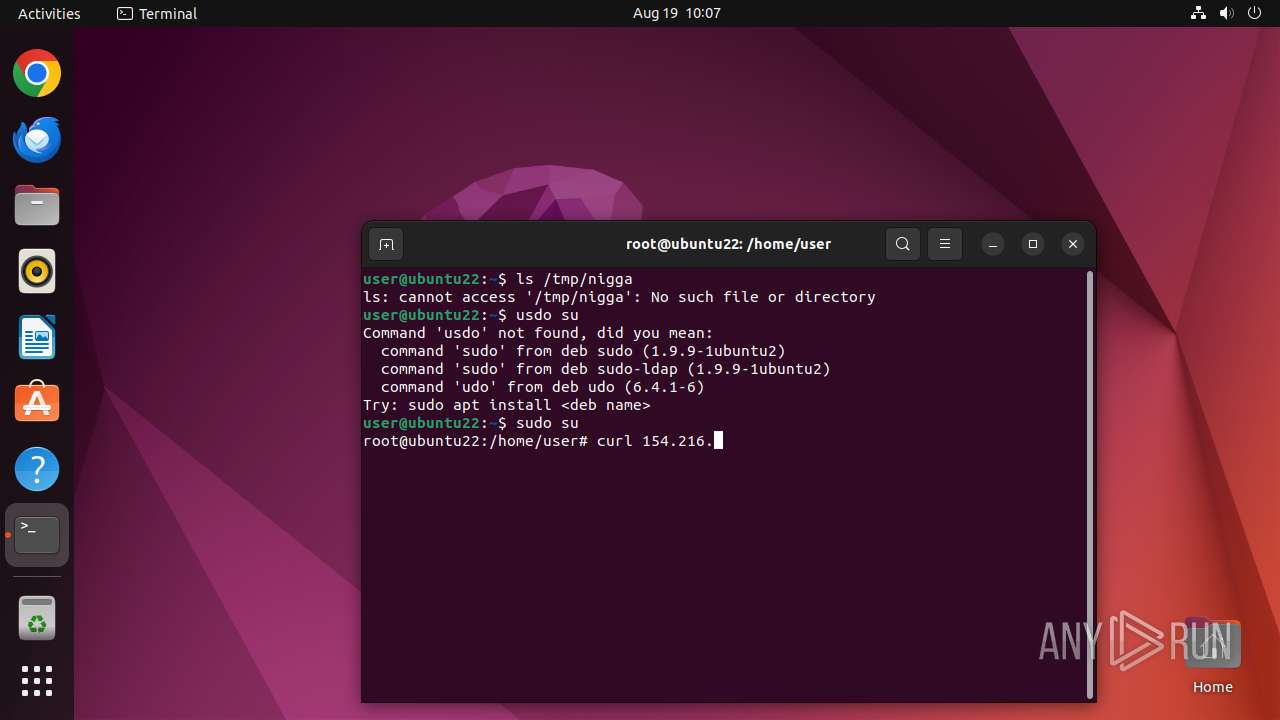1280x720 pixels.
Task: Minimize the terminal window
Action: click(993, 244)
